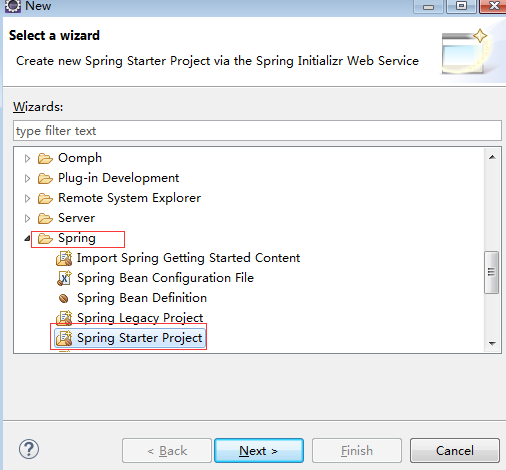The image size is (506, 470).
Task: Expand the Server category
Action: click(x=27, y=219)
